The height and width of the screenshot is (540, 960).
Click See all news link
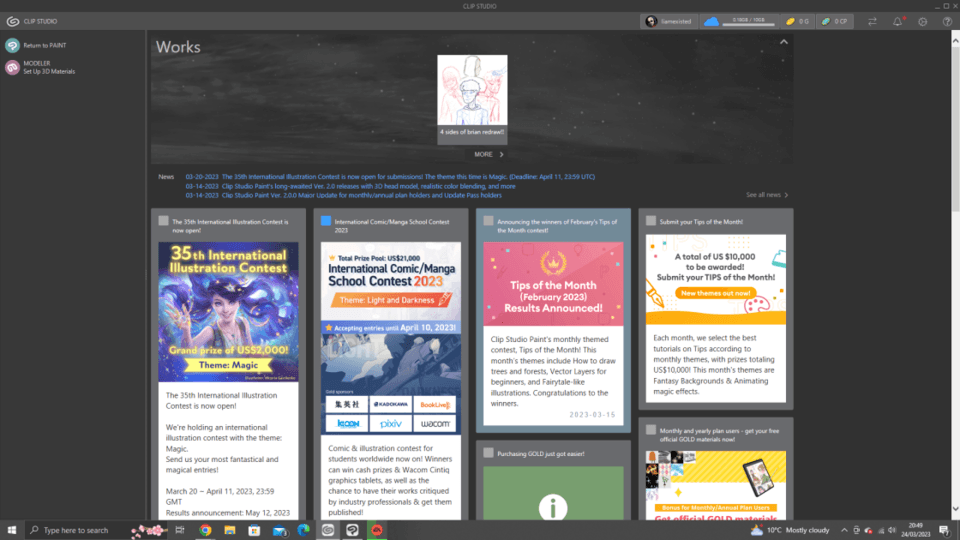[x=767, y=195]
